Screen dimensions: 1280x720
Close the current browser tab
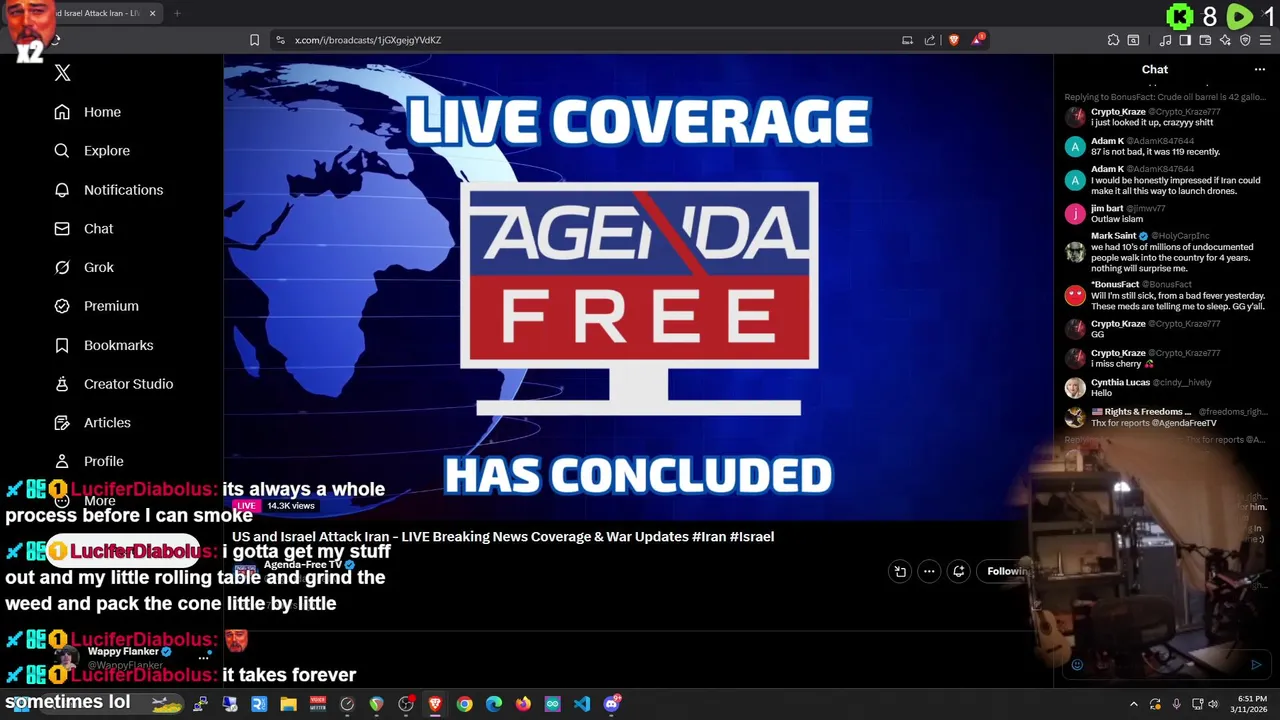[x=152, y=13]
